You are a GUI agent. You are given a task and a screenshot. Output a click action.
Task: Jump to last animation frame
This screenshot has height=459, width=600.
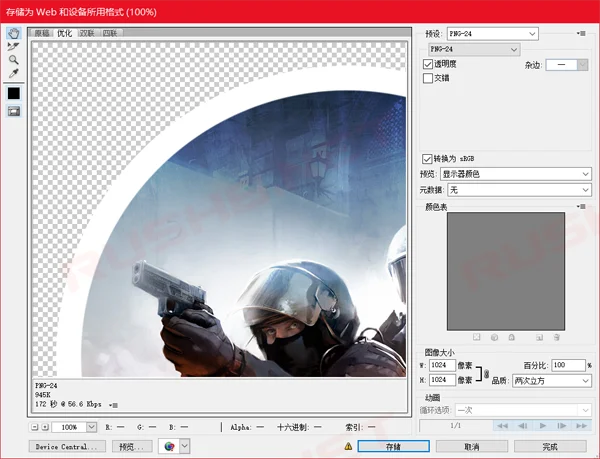point(581,426)
